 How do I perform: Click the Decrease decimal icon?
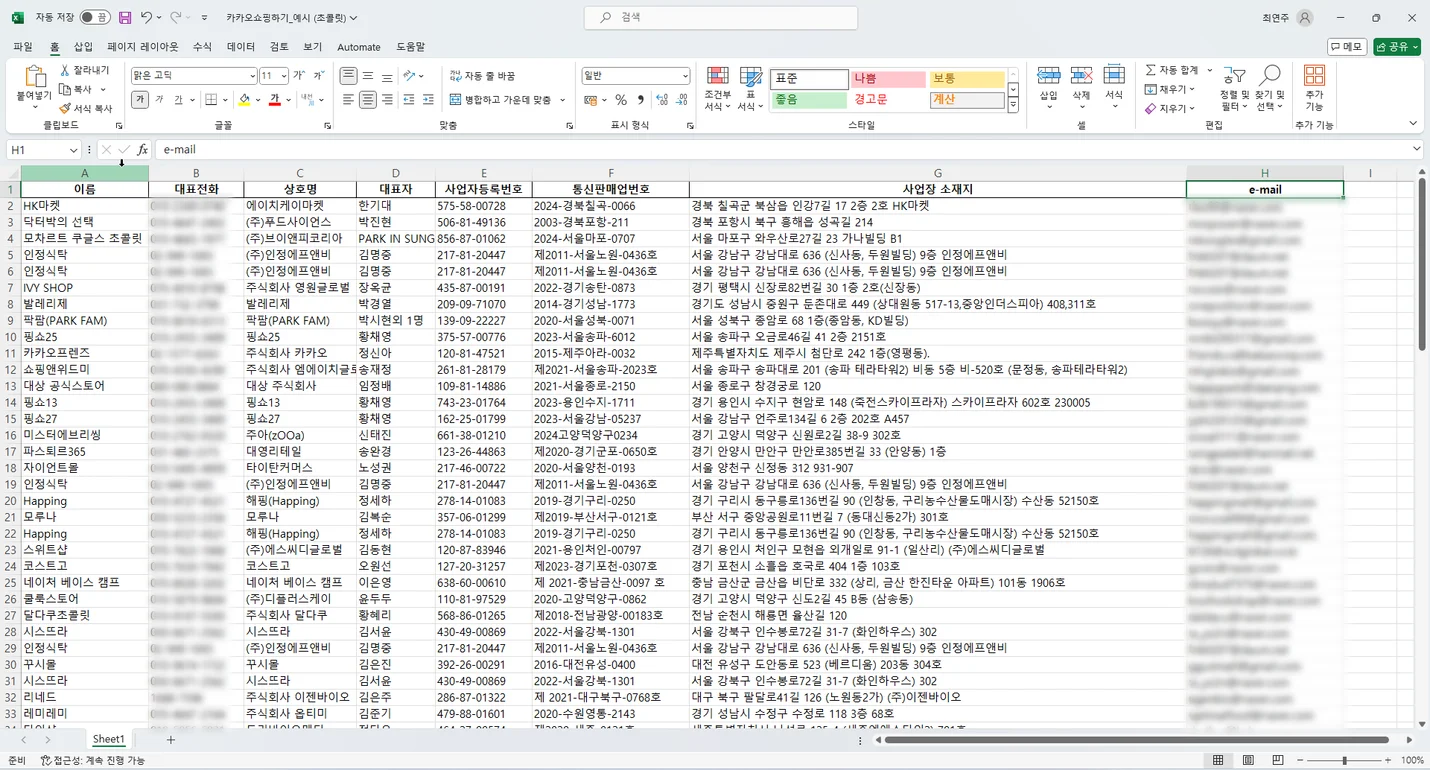pyautogui.click(x=682, y=100)
